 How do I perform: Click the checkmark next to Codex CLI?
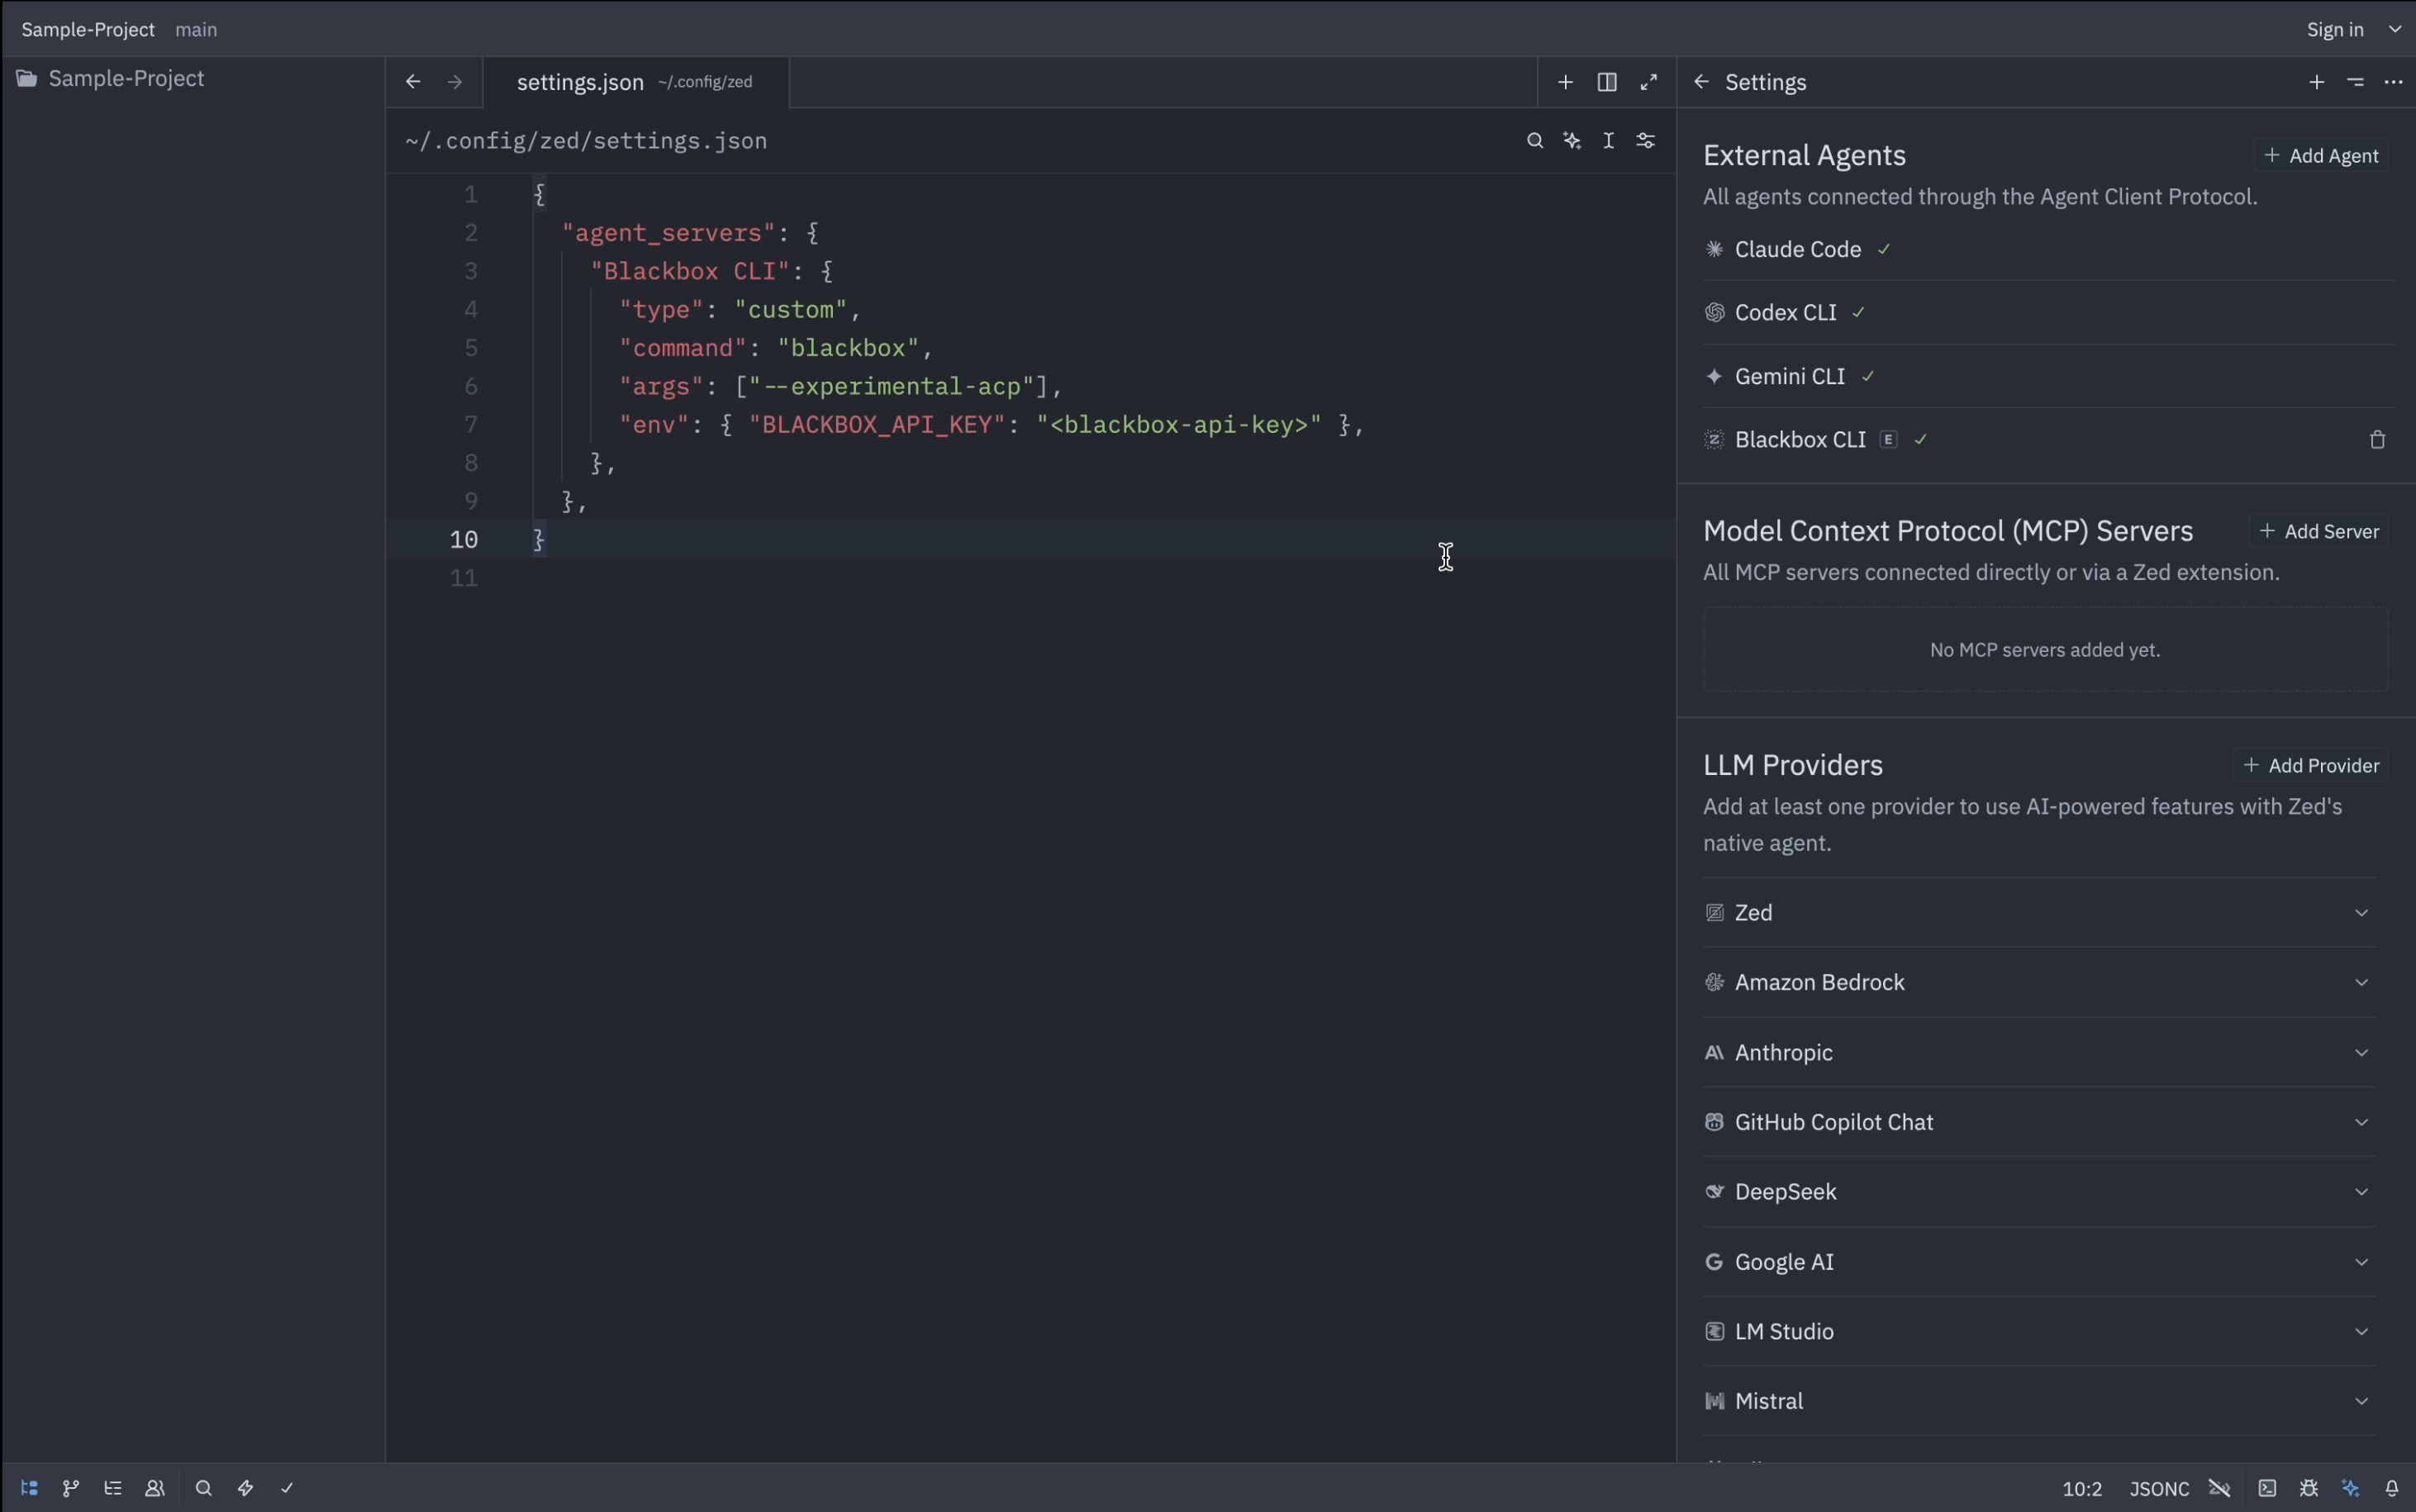pyautogui.click(x=1858, y=312)
